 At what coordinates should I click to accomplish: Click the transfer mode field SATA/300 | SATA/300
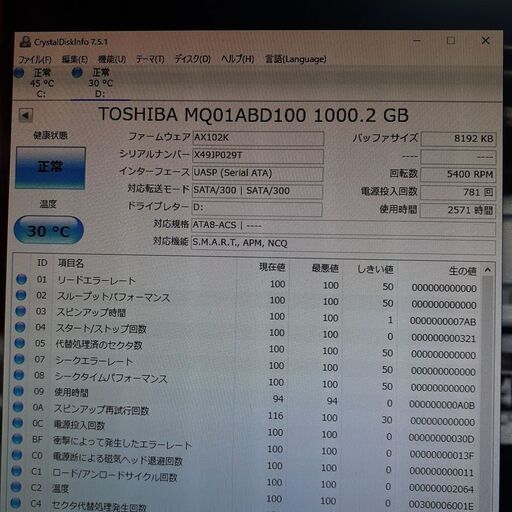point(257,191)
